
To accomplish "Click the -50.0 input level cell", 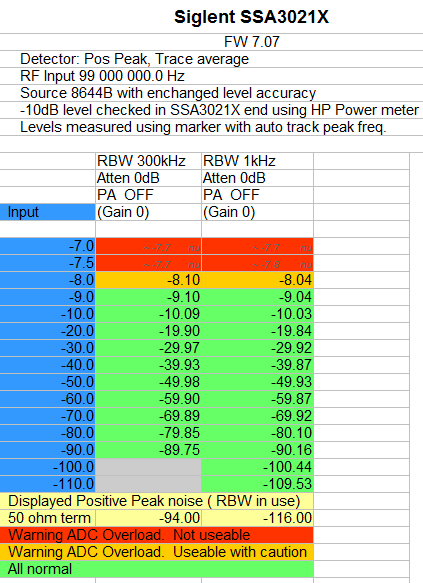I will point(47,382).
